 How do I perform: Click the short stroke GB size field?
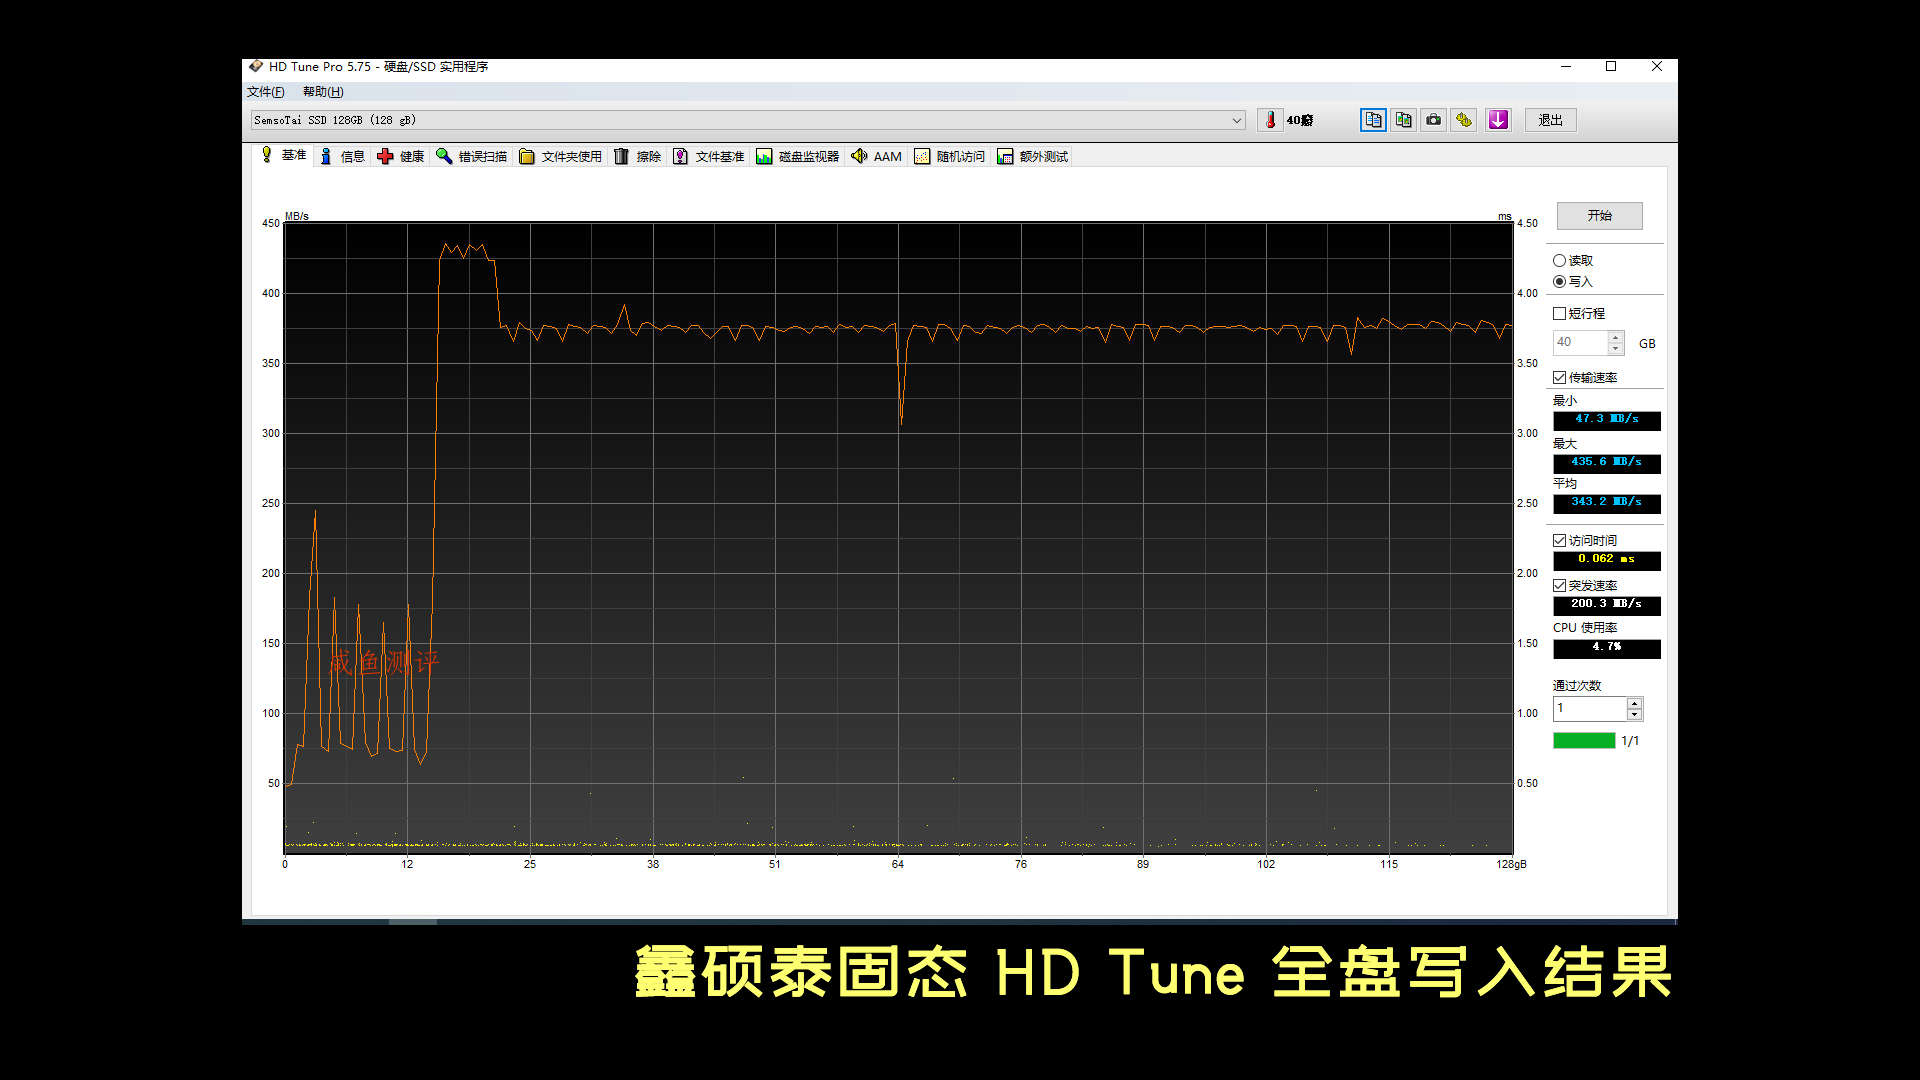coord(1580,343)
